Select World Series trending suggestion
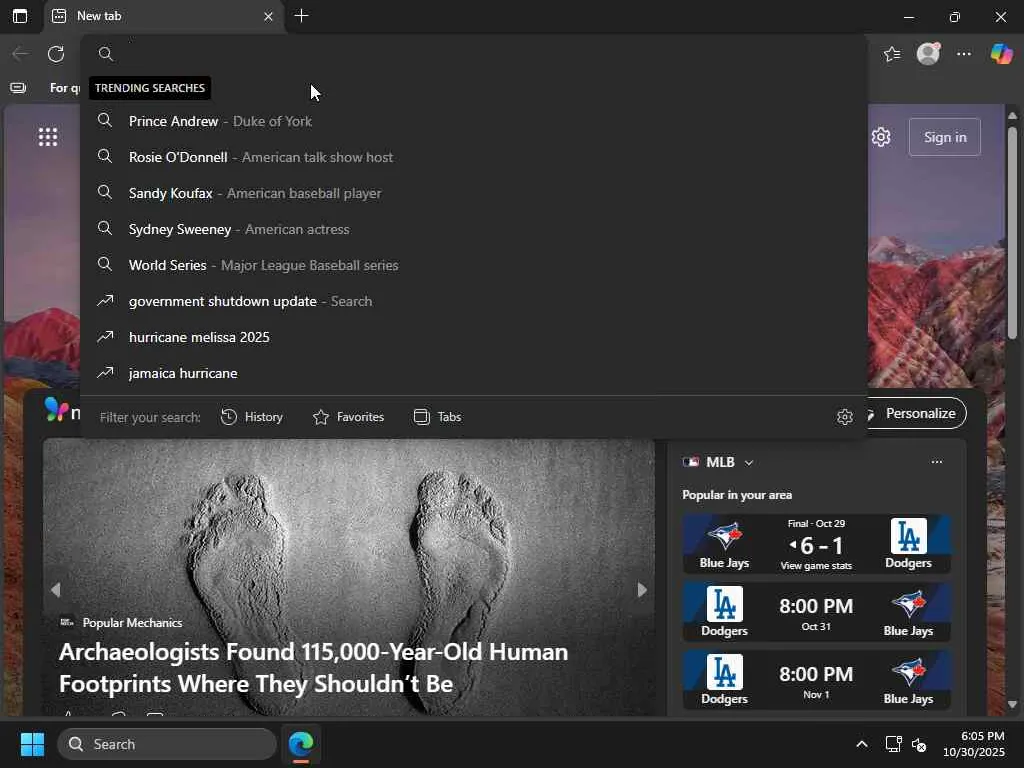1024x768 pixels. [x=473, y=264]
